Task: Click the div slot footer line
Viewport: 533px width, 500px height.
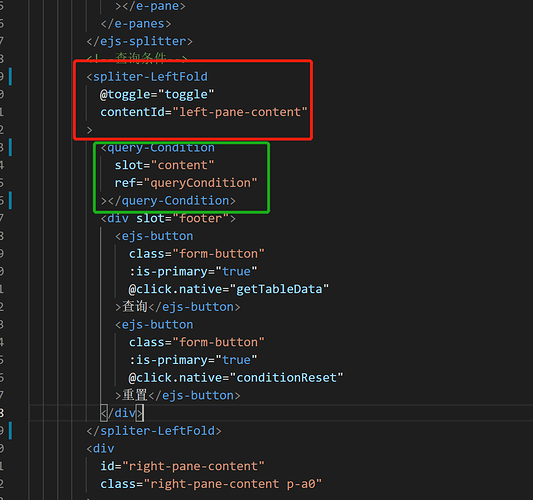Action: [x=168, y=218]
